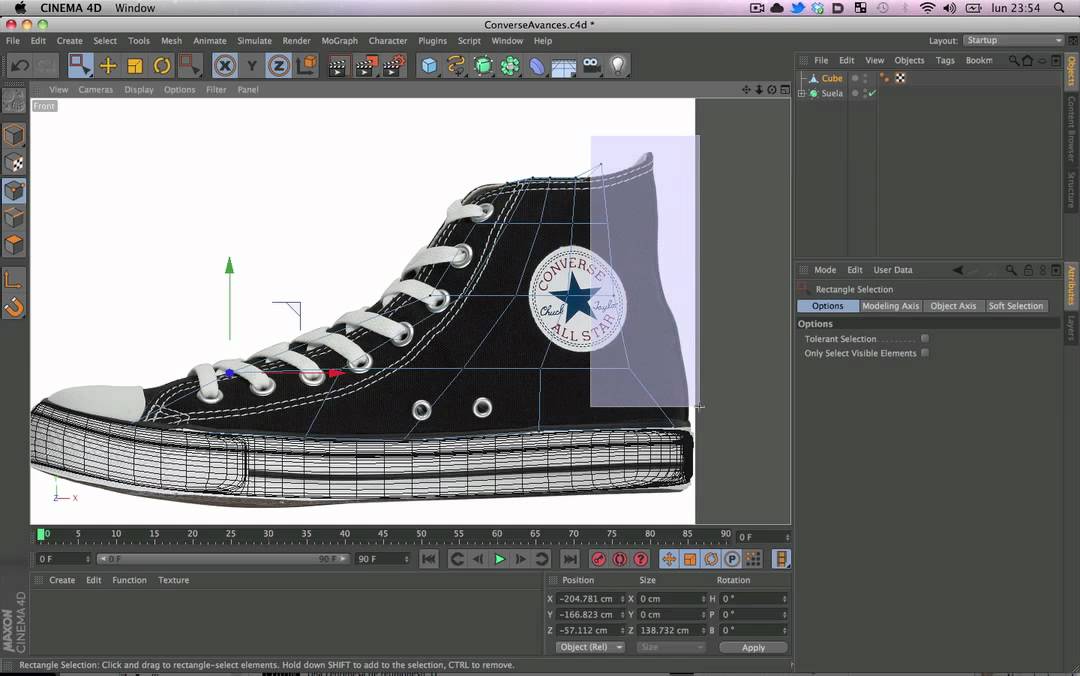Viewport: 1080px width, 676px height.
Task: Click the preview range bar slider
Action: tap(223, 559)
